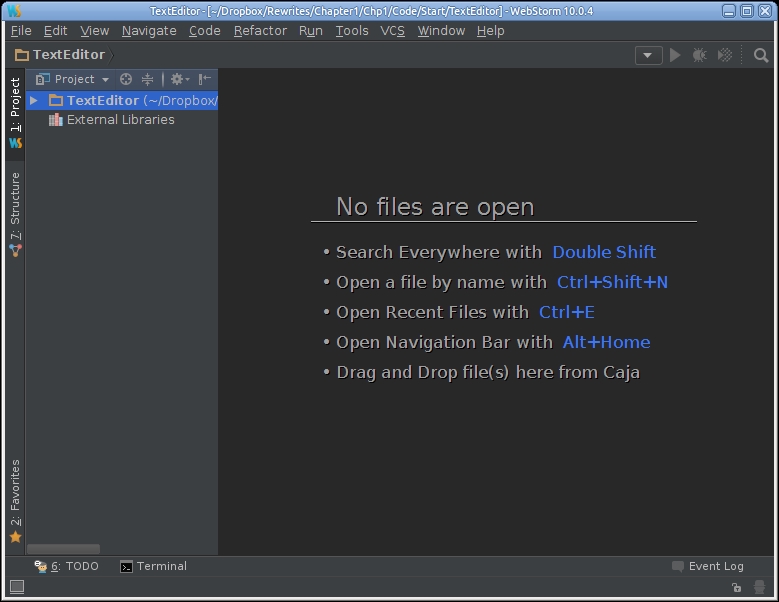The image size is (779, 602).
Task: Open the Navigate menu
Action: click(x=149, y=31)
